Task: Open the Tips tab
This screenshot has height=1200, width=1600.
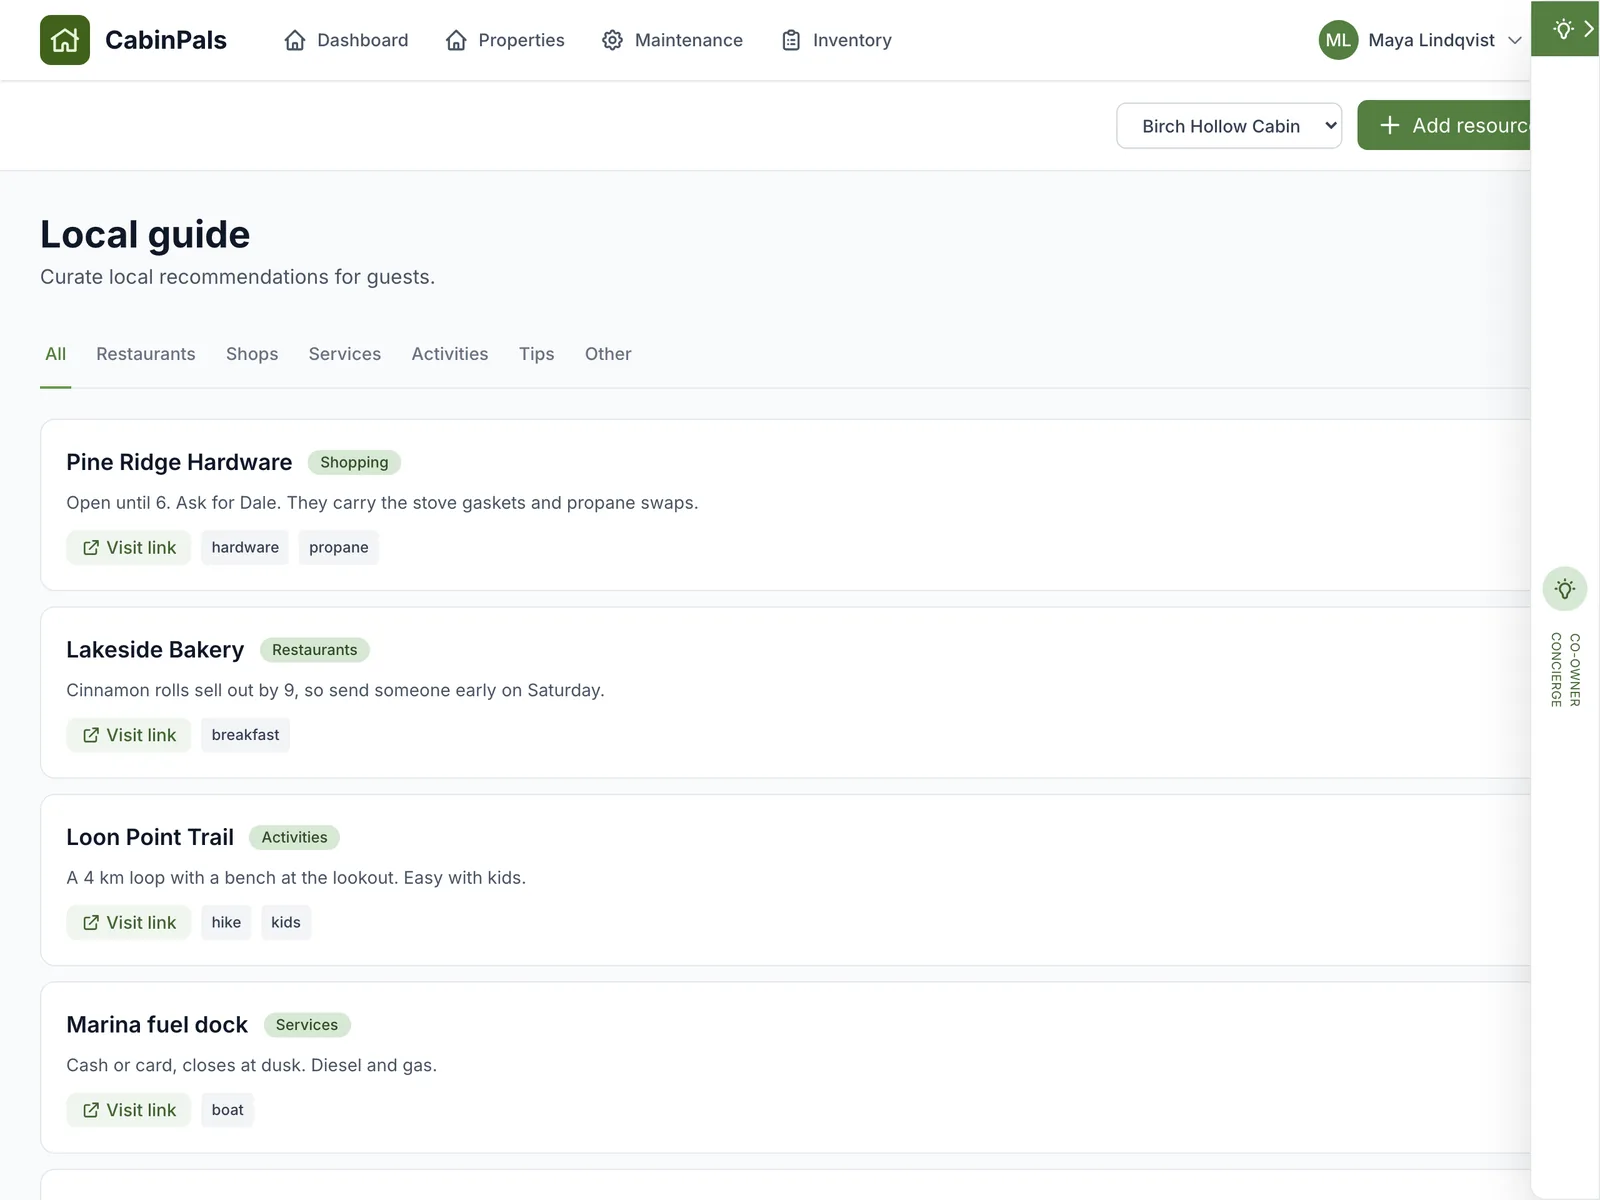Action: 537,354
